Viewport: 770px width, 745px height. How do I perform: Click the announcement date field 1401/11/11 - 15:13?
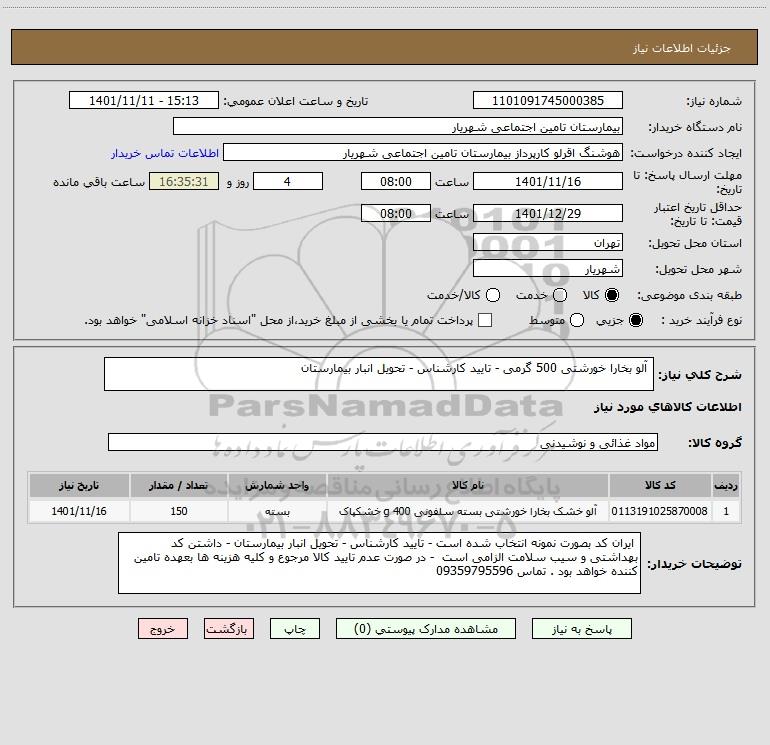click(144, 101)
